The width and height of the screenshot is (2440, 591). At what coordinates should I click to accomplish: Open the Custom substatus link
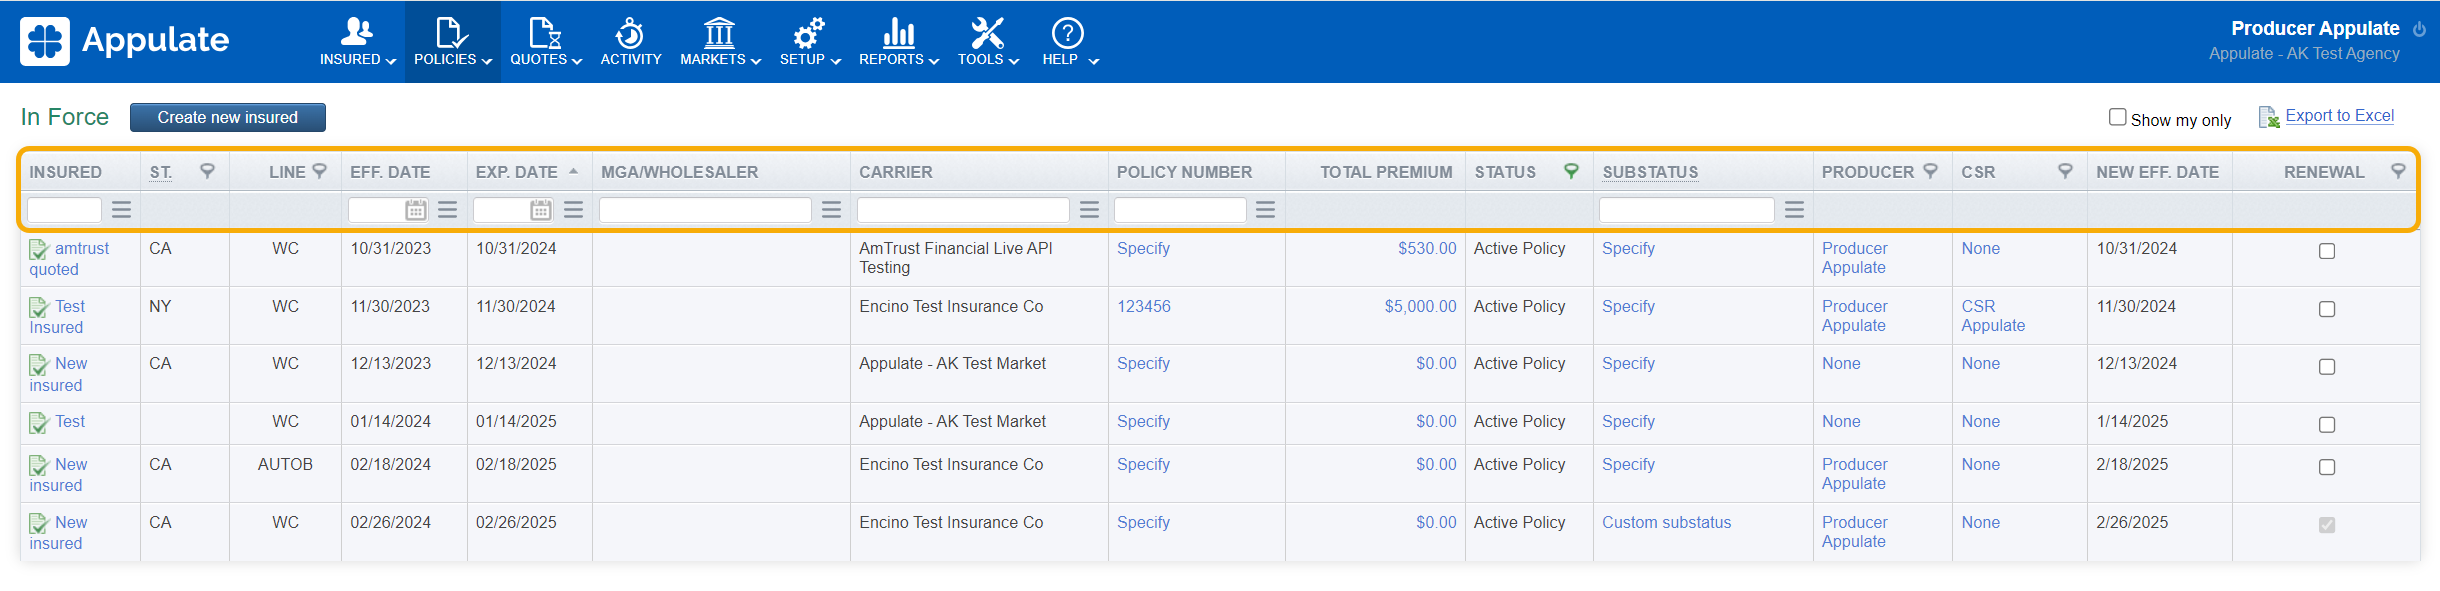[1666, 522]
